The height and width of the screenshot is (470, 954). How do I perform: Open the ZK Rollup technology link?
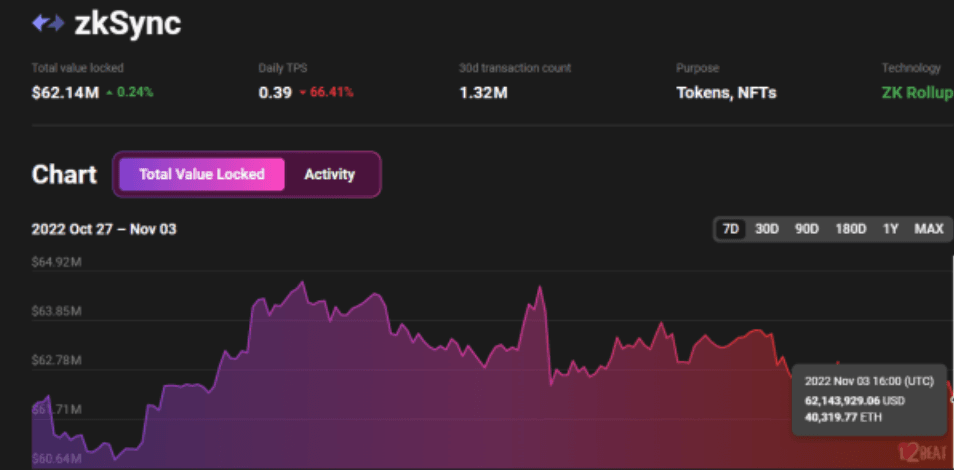point(917,93)
